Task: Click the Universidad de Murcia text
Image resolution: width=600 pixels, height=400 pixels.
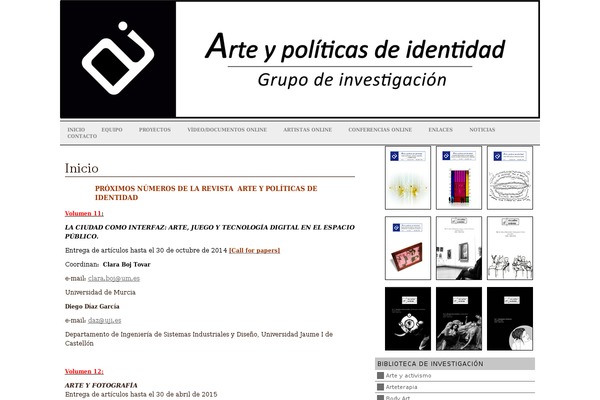Action: point(100,292)
